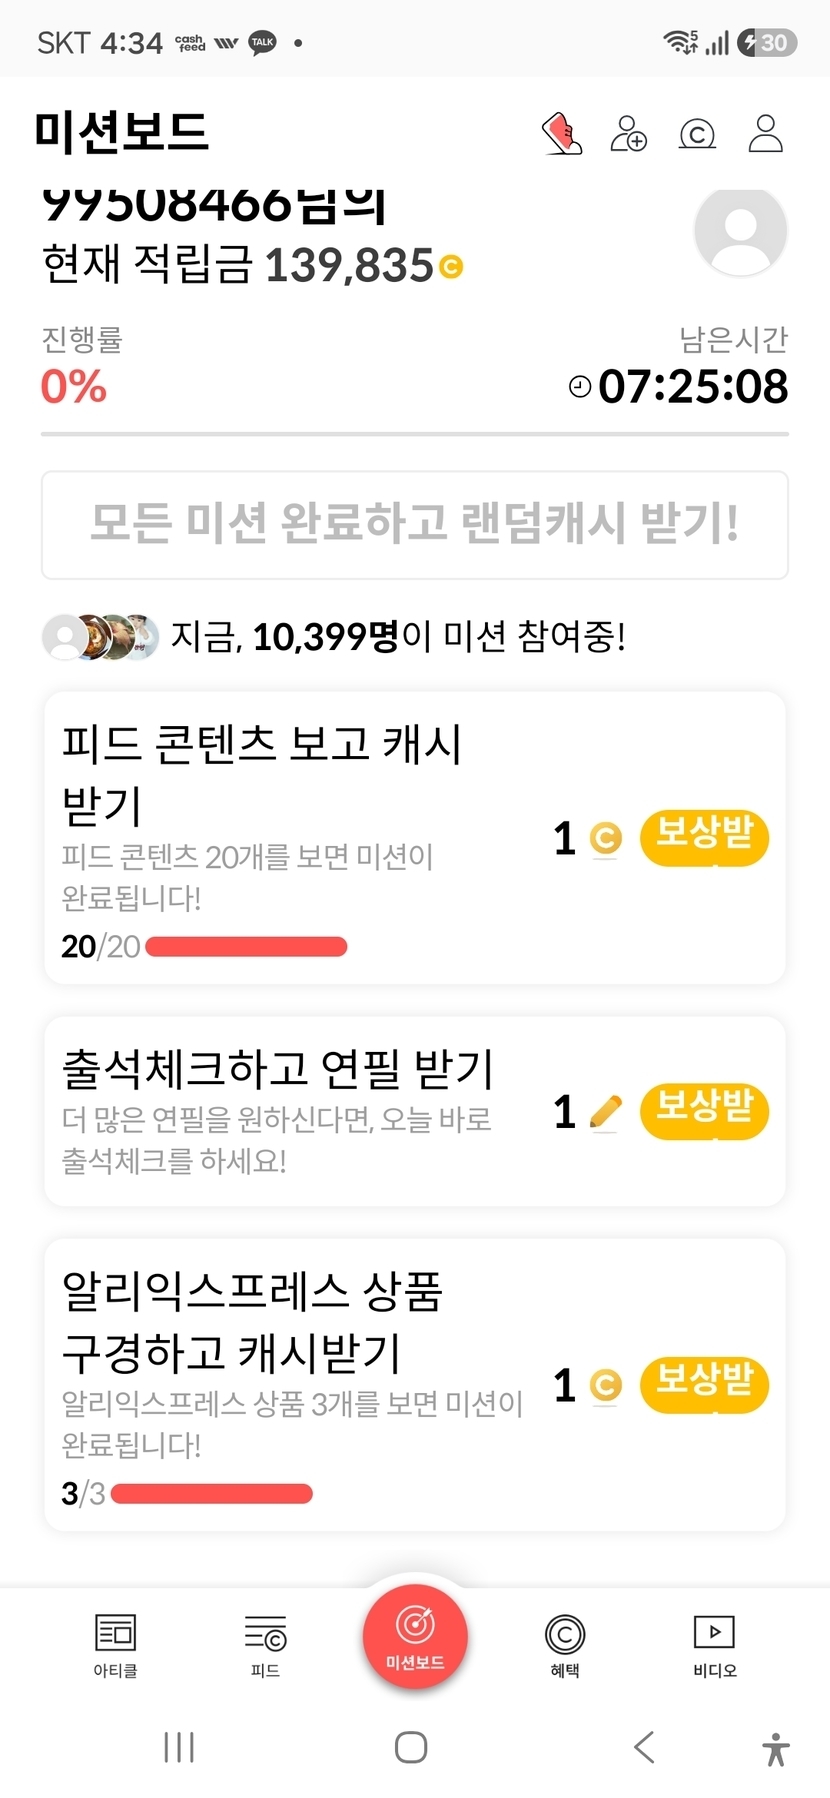
Task: Tap the 20/20 red progress bar
Action: point(246,946)
